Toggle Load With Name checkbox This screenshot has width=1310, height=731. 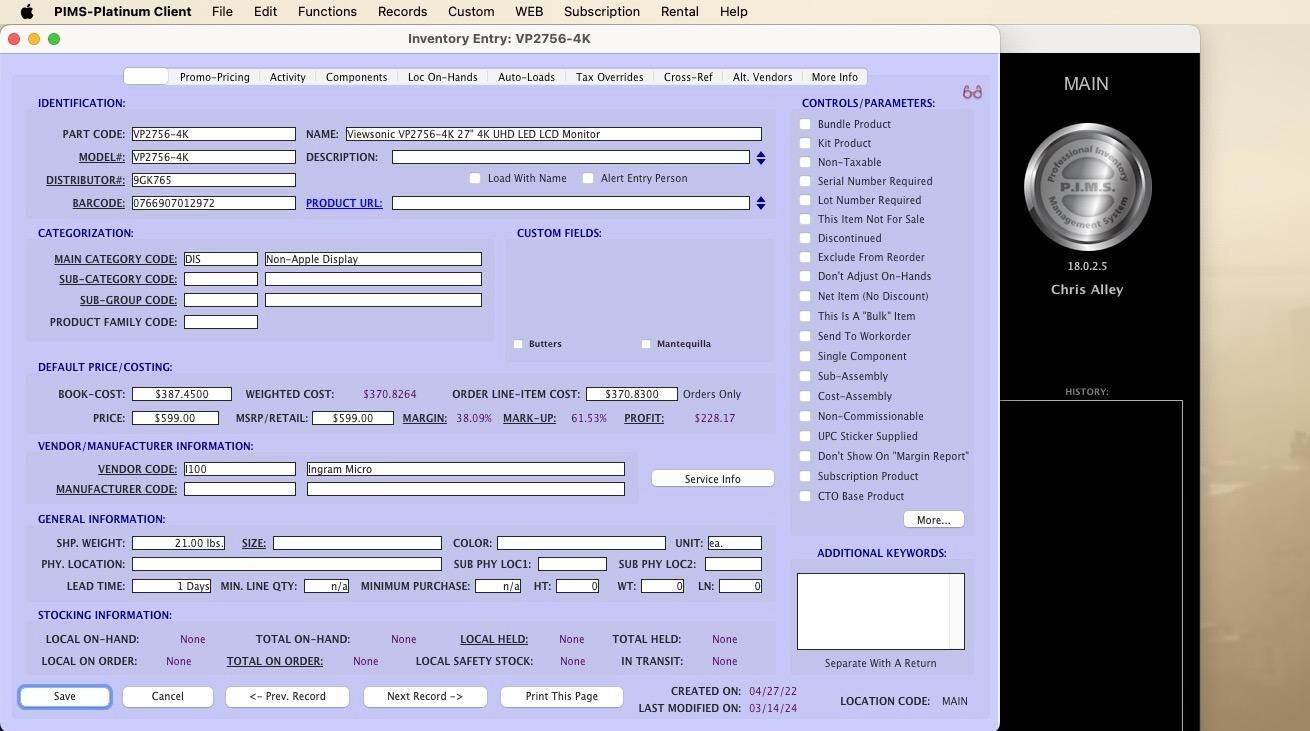point(475,178)
